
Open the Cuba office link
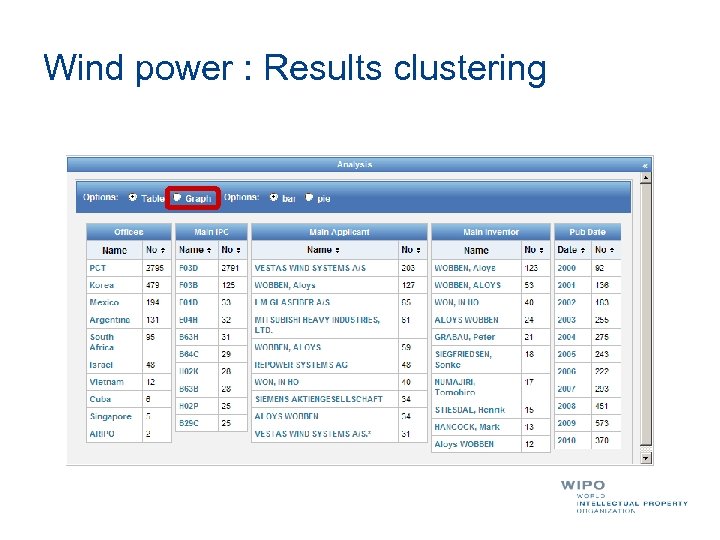click(x=100, y=399)
